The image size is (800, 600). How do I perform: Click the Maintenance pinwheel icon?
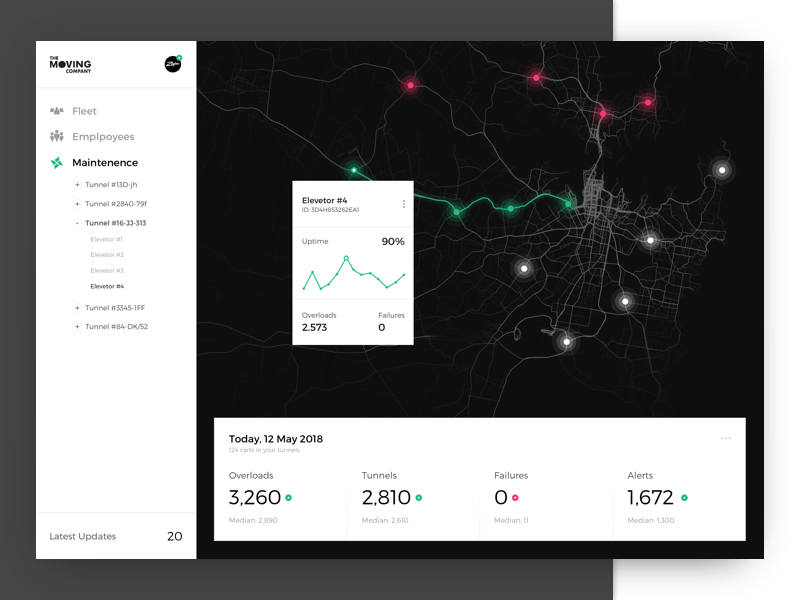click(x=57, y=163)
